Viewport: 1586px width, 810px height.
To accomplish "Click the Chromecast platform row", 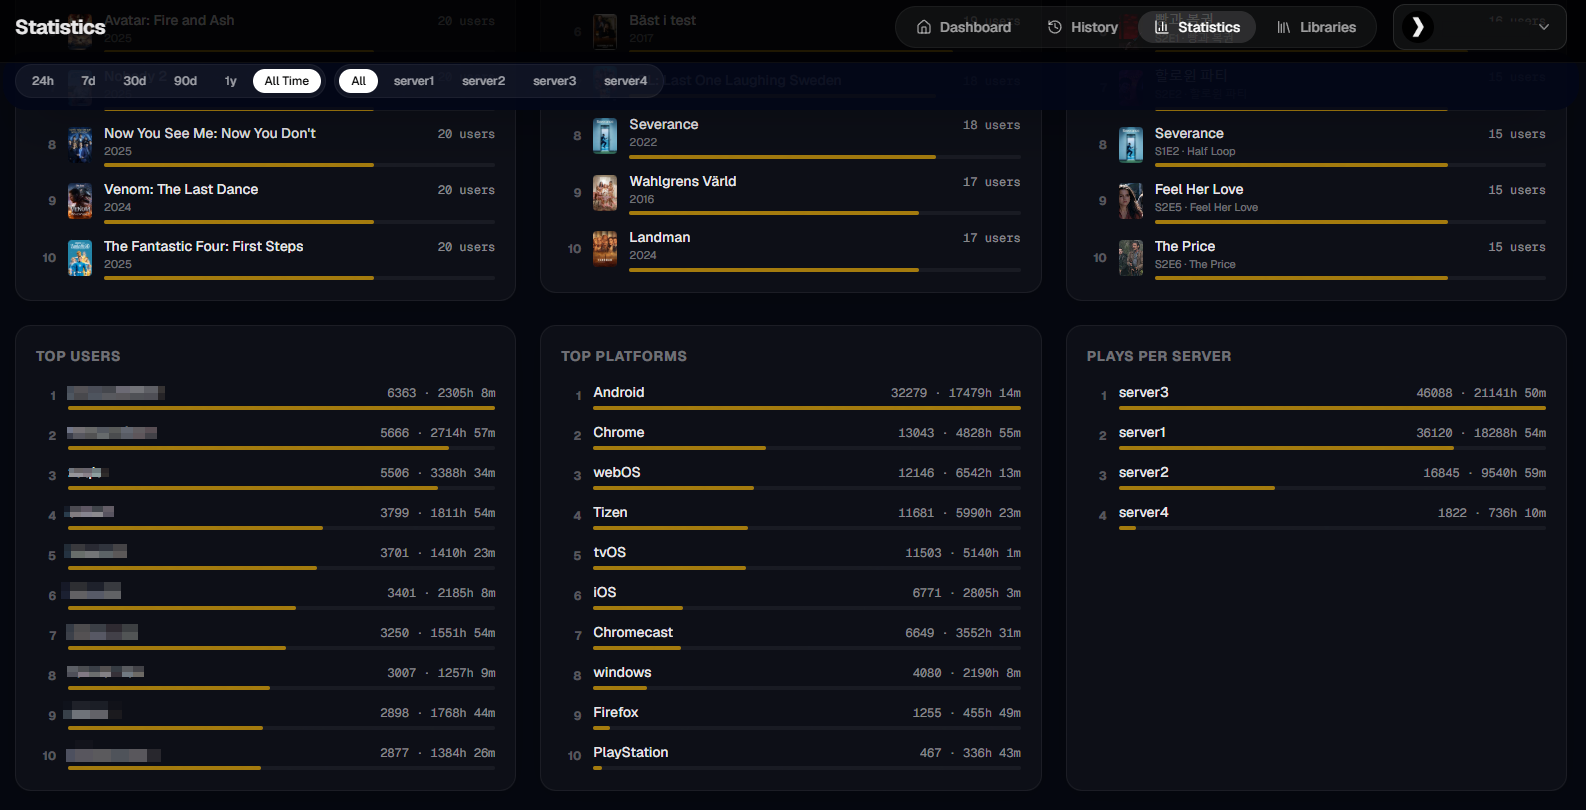I will (791, 636).
